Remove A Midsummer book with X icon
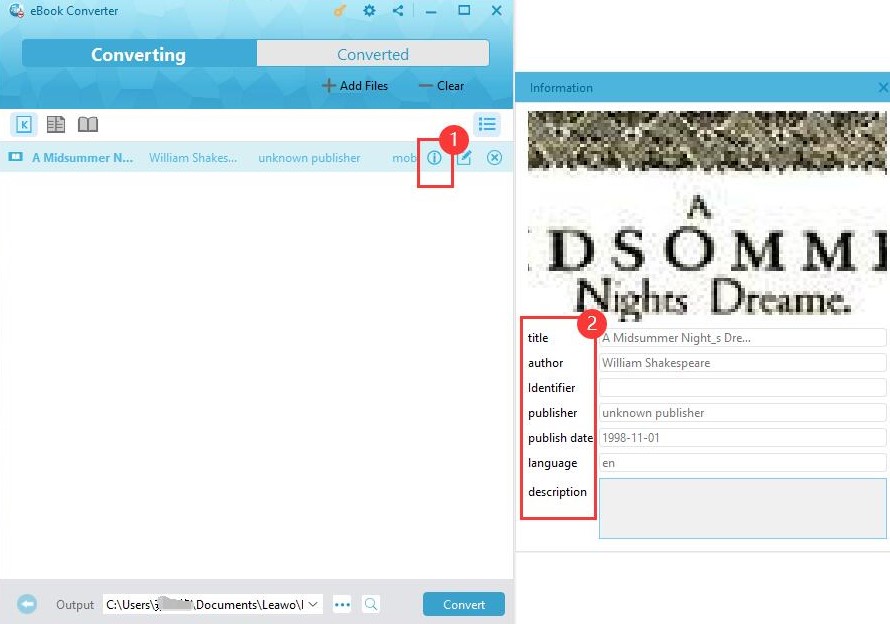This screenshot has height=624, width=890. point(494,158)
